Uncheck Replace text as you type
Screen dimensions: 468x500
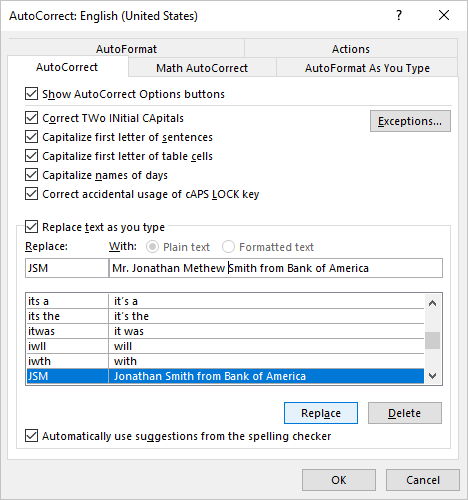tap(31, 227)
